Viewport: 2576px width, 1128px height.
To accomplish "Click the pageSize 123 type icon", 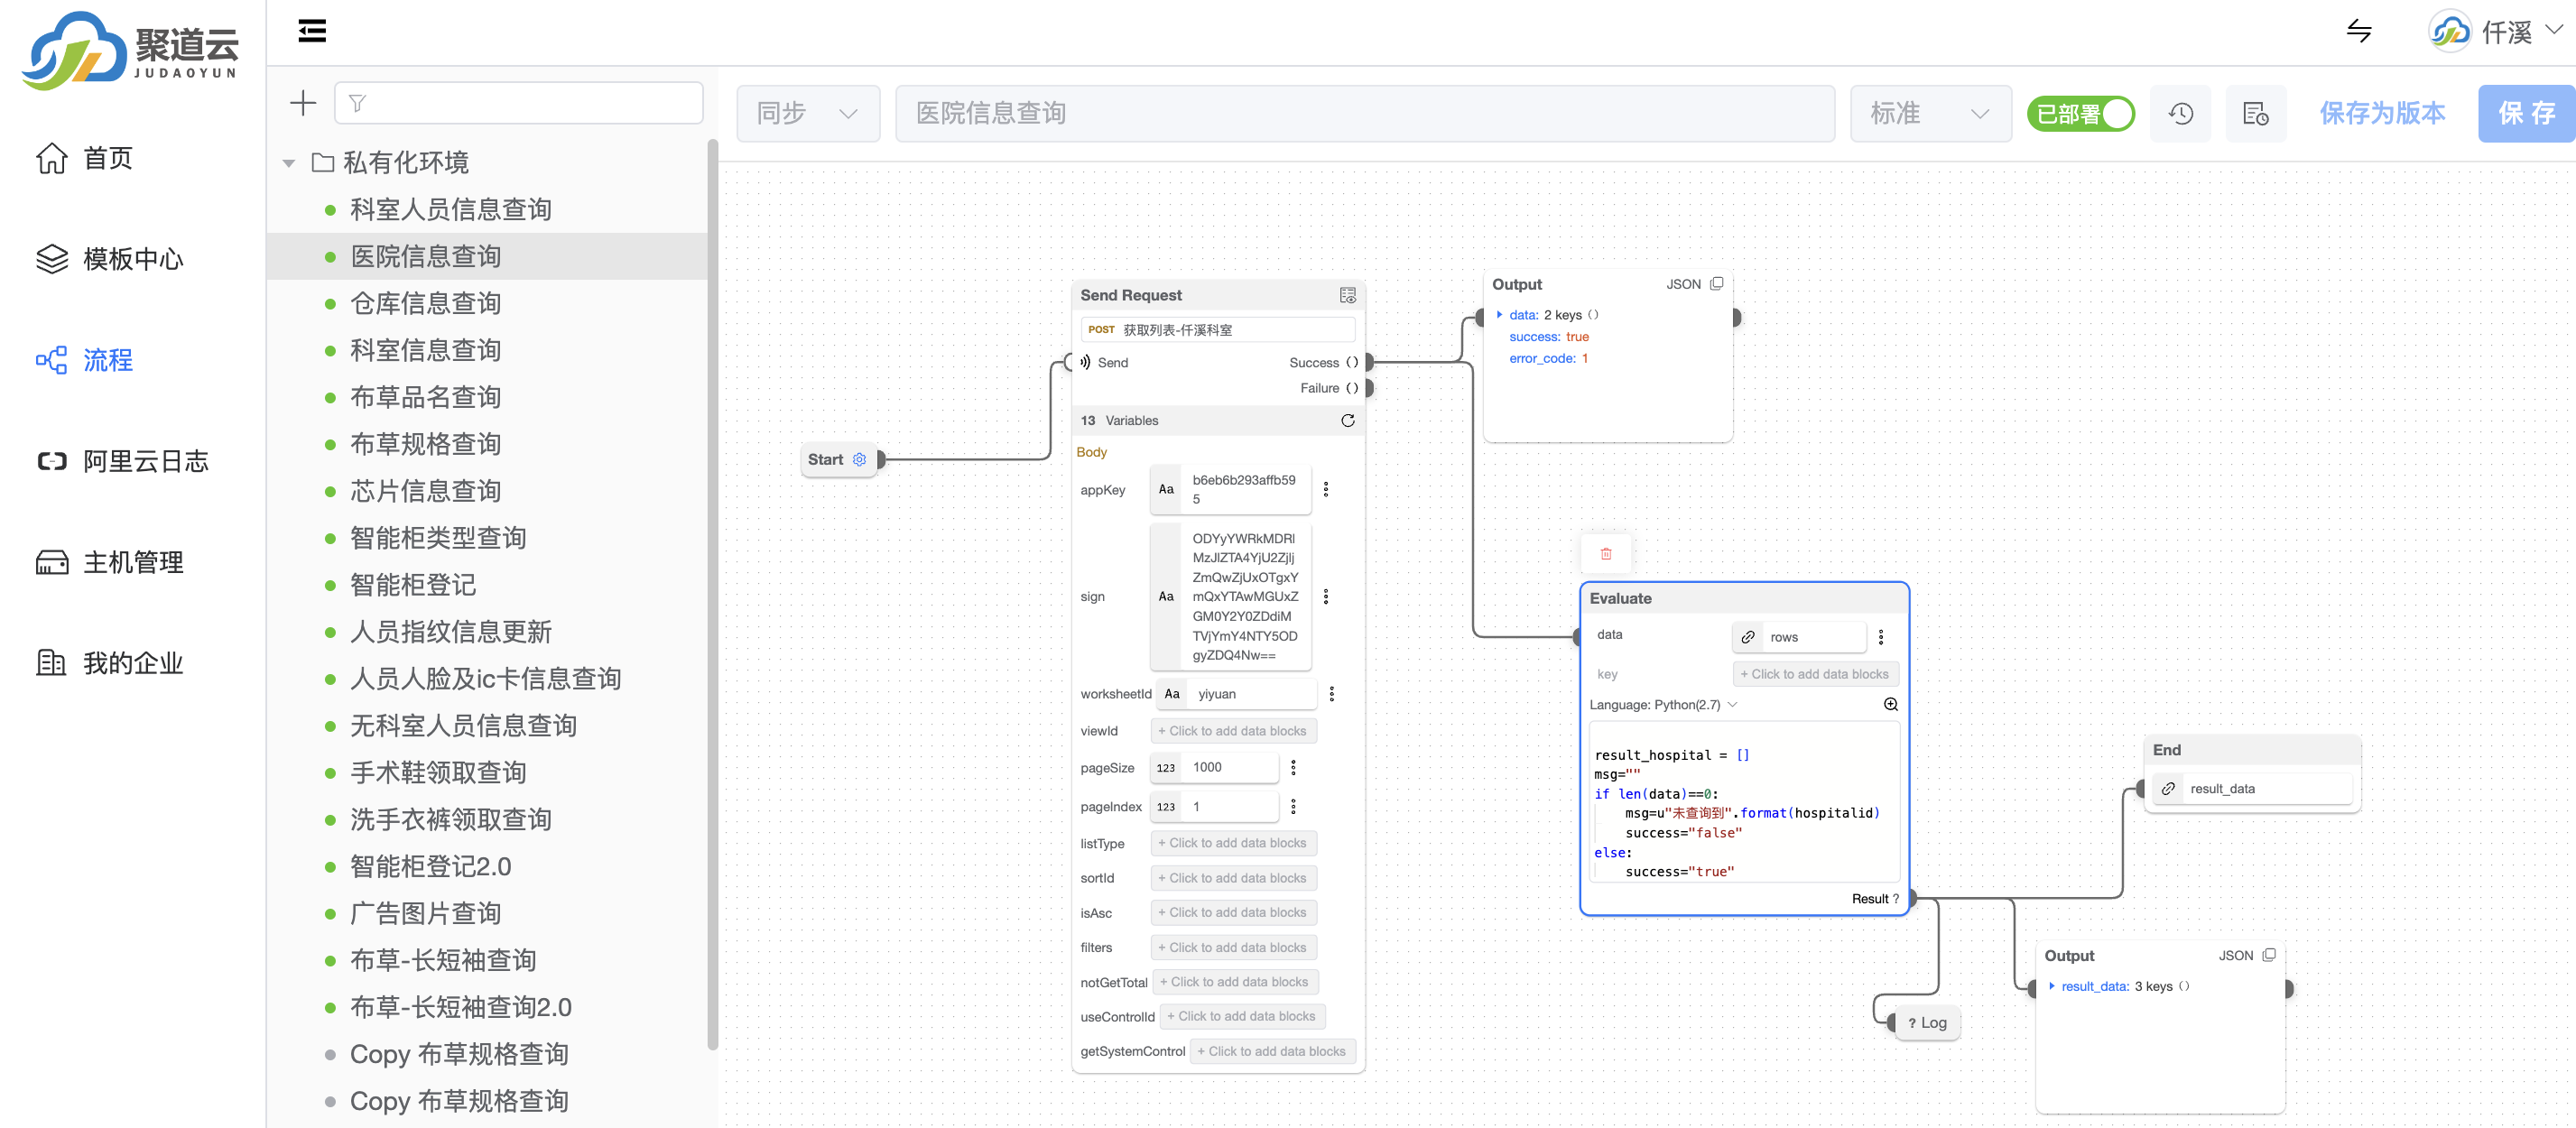I will pos(1166,767).
